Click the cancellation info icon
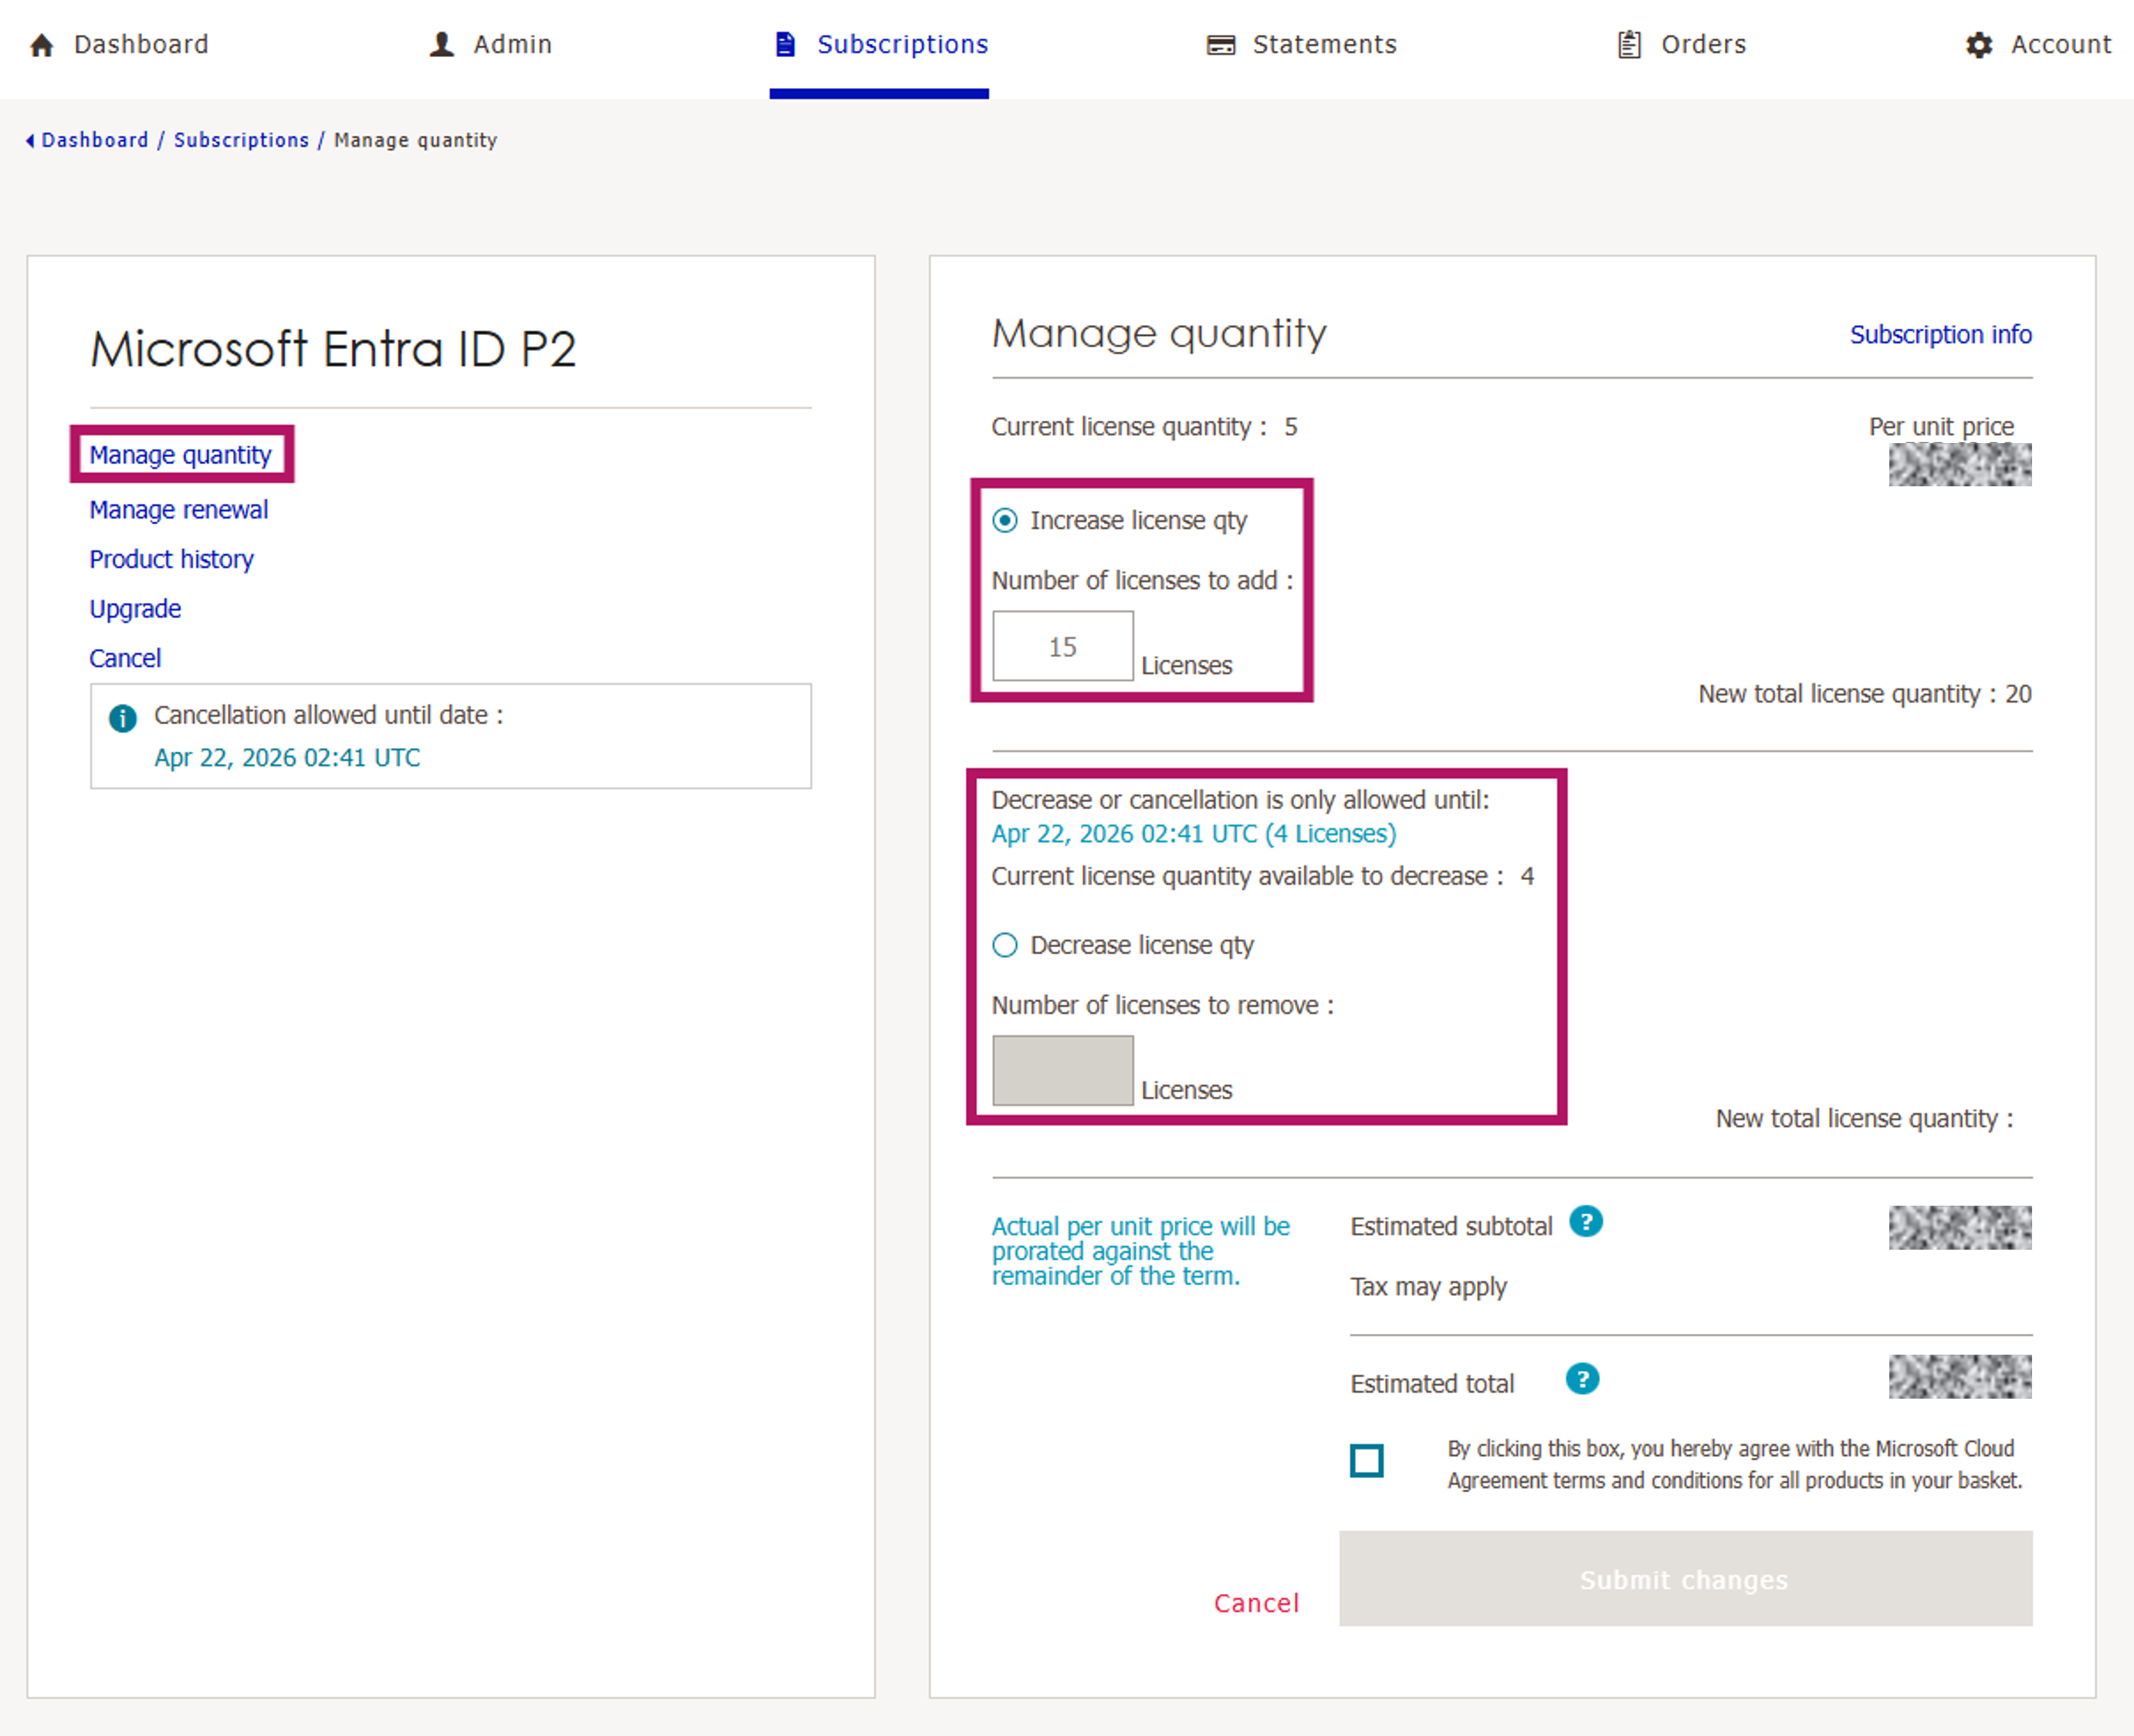The width and height of the screenshot is (2134, 1736). click(x=123, y=718)
